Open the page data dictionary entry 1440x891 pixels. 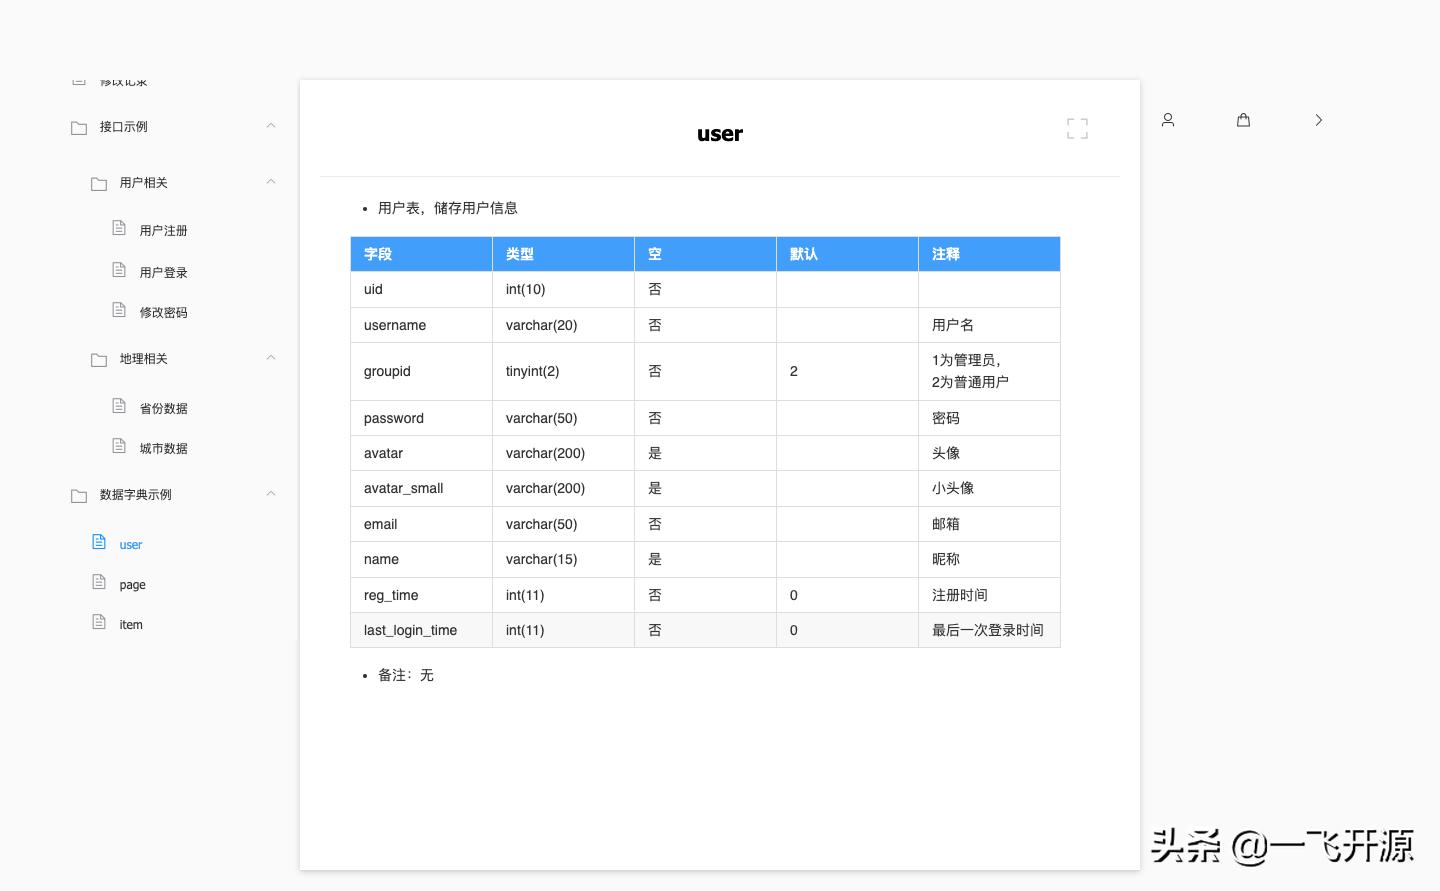click(x=133, y=584)
